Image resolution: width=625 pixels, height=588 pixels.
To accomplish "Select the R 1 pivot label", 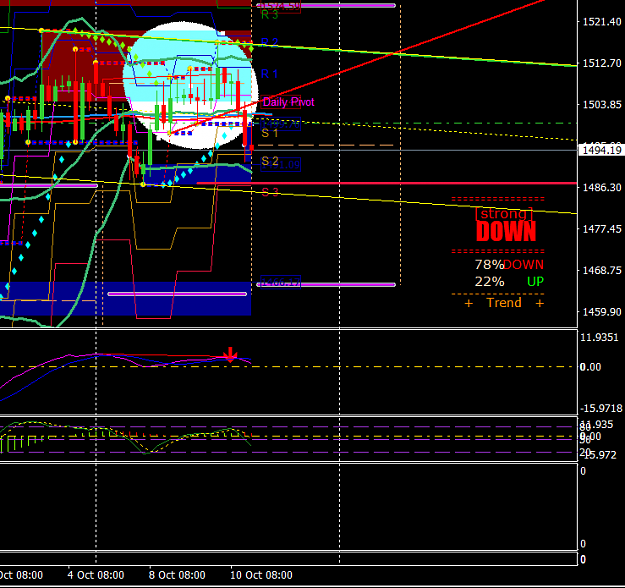I will 269,74.
